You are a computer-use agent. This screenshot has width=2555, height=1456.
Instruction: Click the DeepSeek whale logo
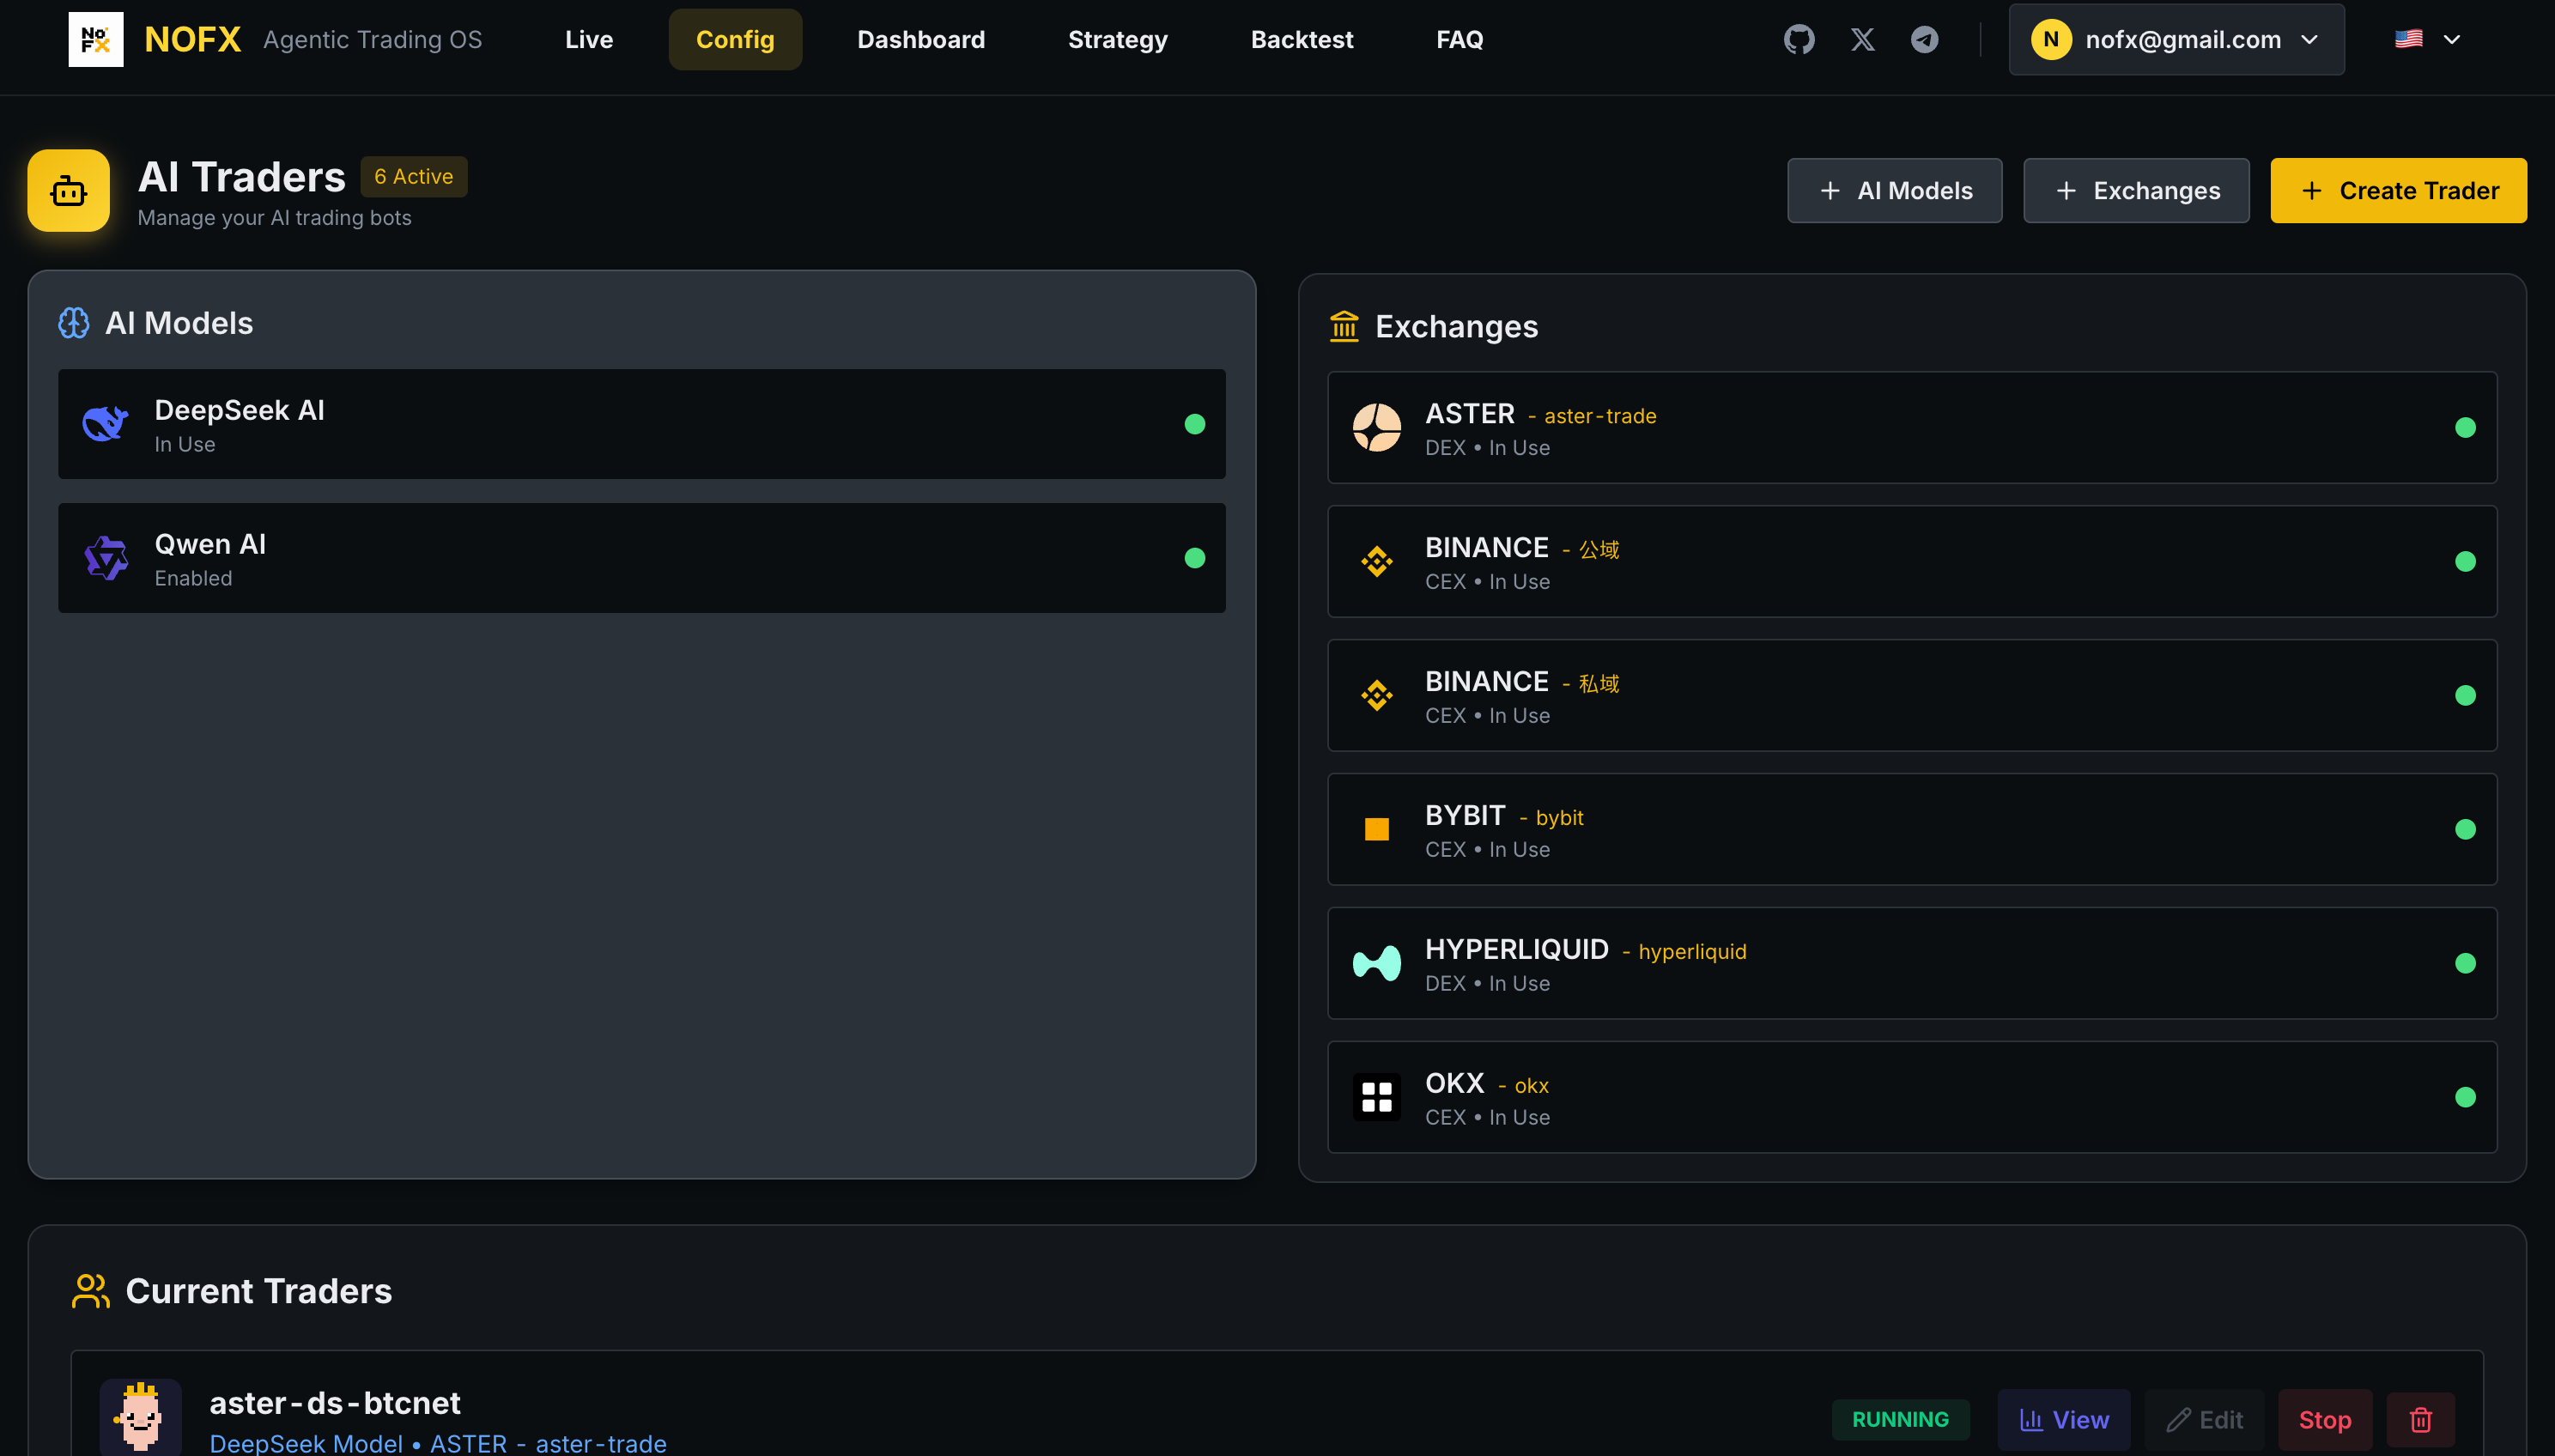(x=106, y=424)
